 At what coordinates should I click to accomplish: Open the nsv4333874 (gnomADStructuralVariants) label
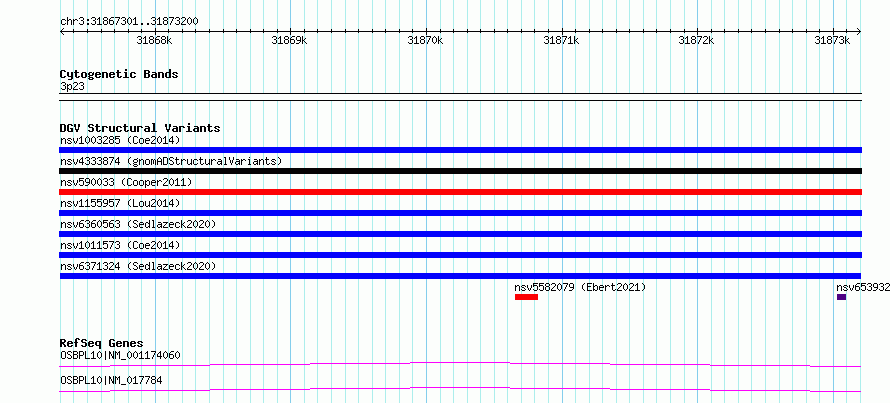pyautogui.click(x=171, y=161)
